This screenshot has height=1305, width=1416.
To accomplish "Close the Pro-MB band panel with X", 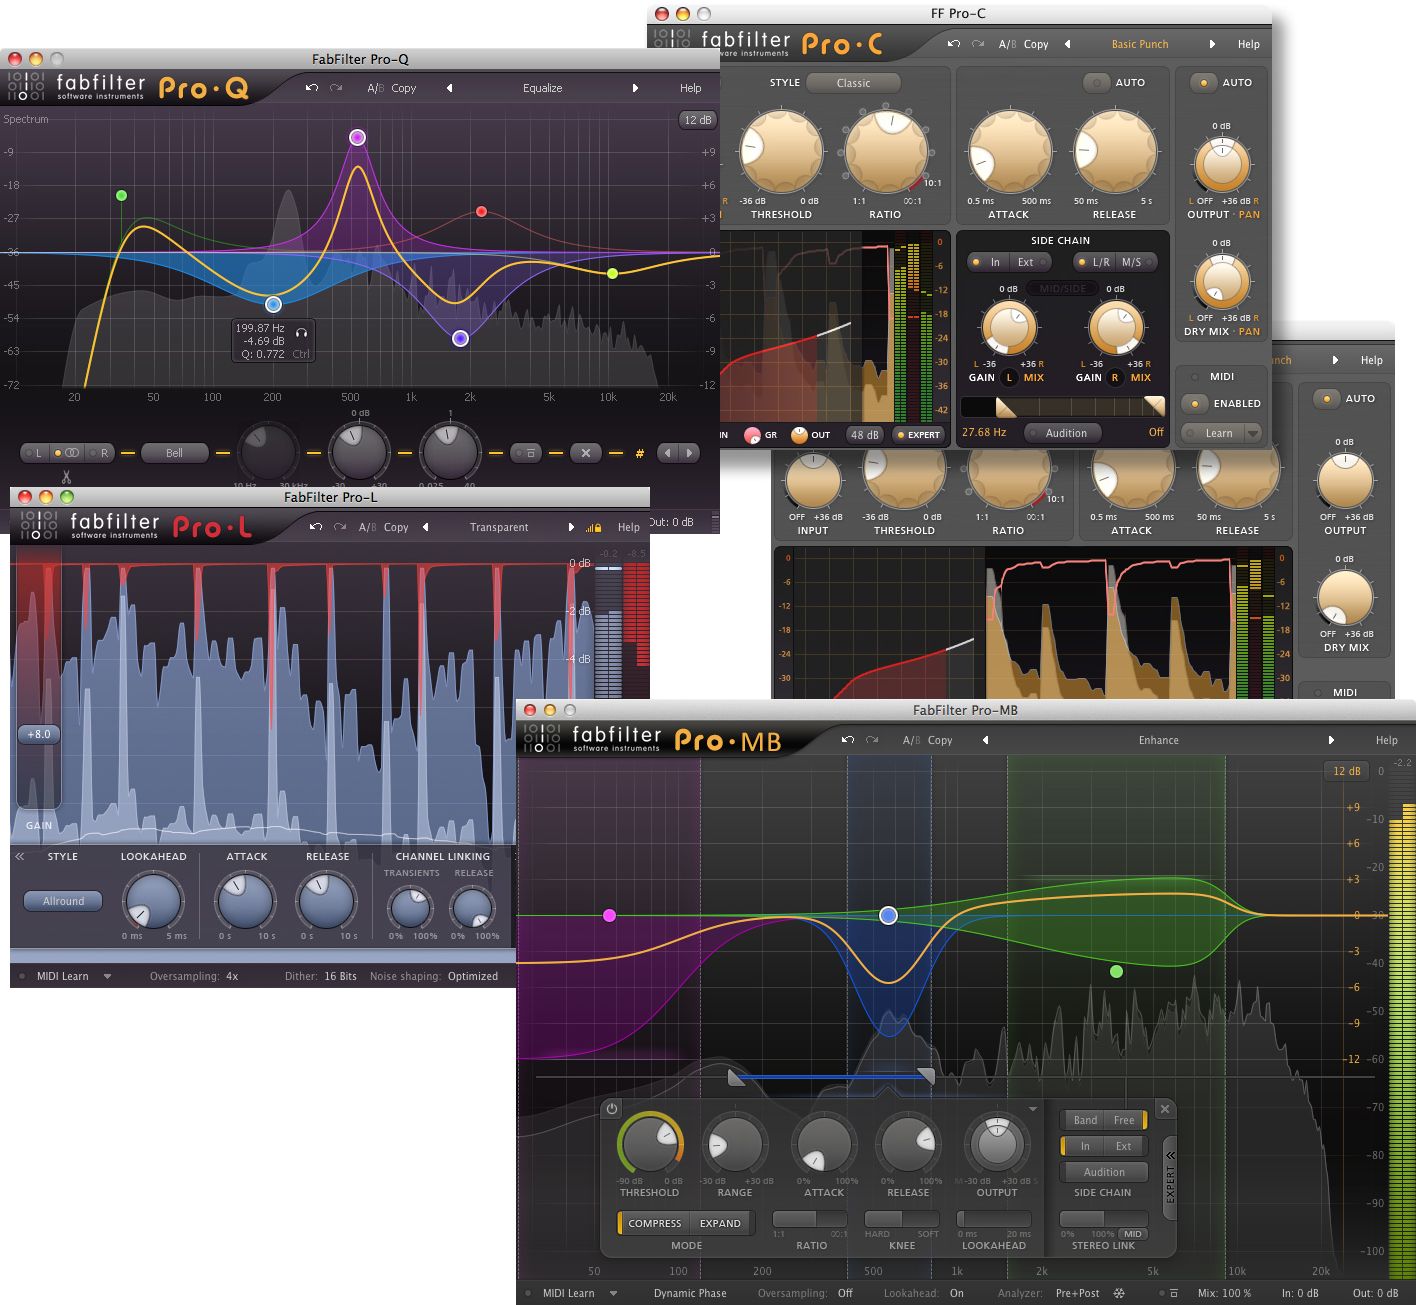I will pos(1164,1109).
